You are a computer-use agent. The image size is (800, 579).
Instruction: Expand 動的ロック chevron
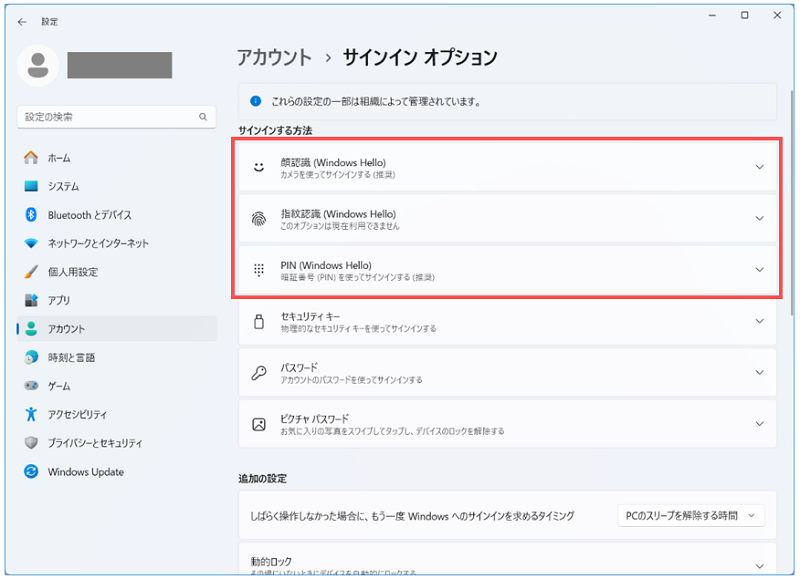[x=760, y=566]
